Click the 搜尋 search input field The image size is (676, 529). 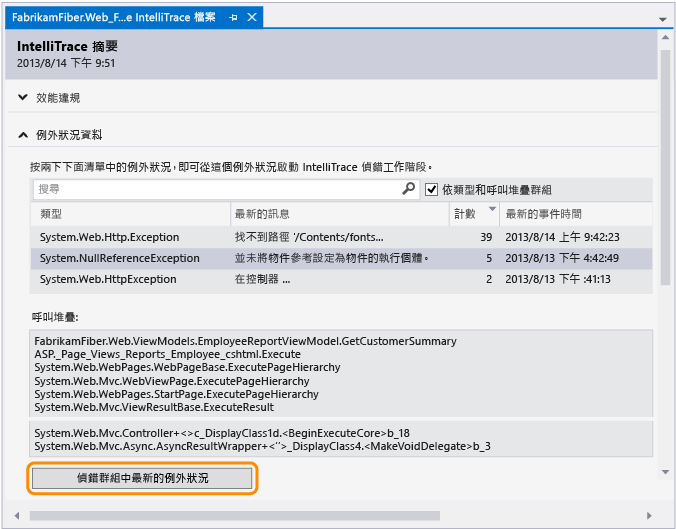226,189
